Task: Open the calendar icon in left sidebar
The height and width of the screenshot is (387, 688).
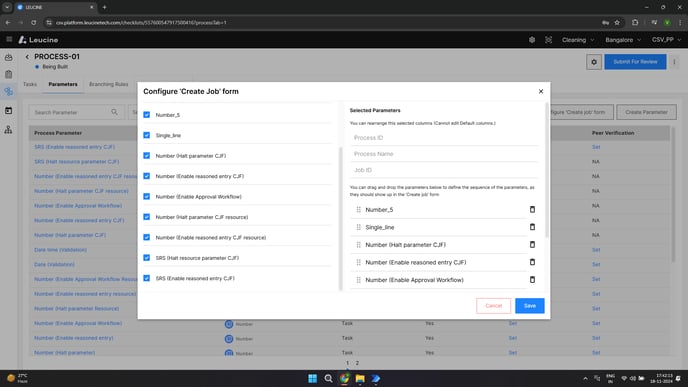Action: point(8,111)
